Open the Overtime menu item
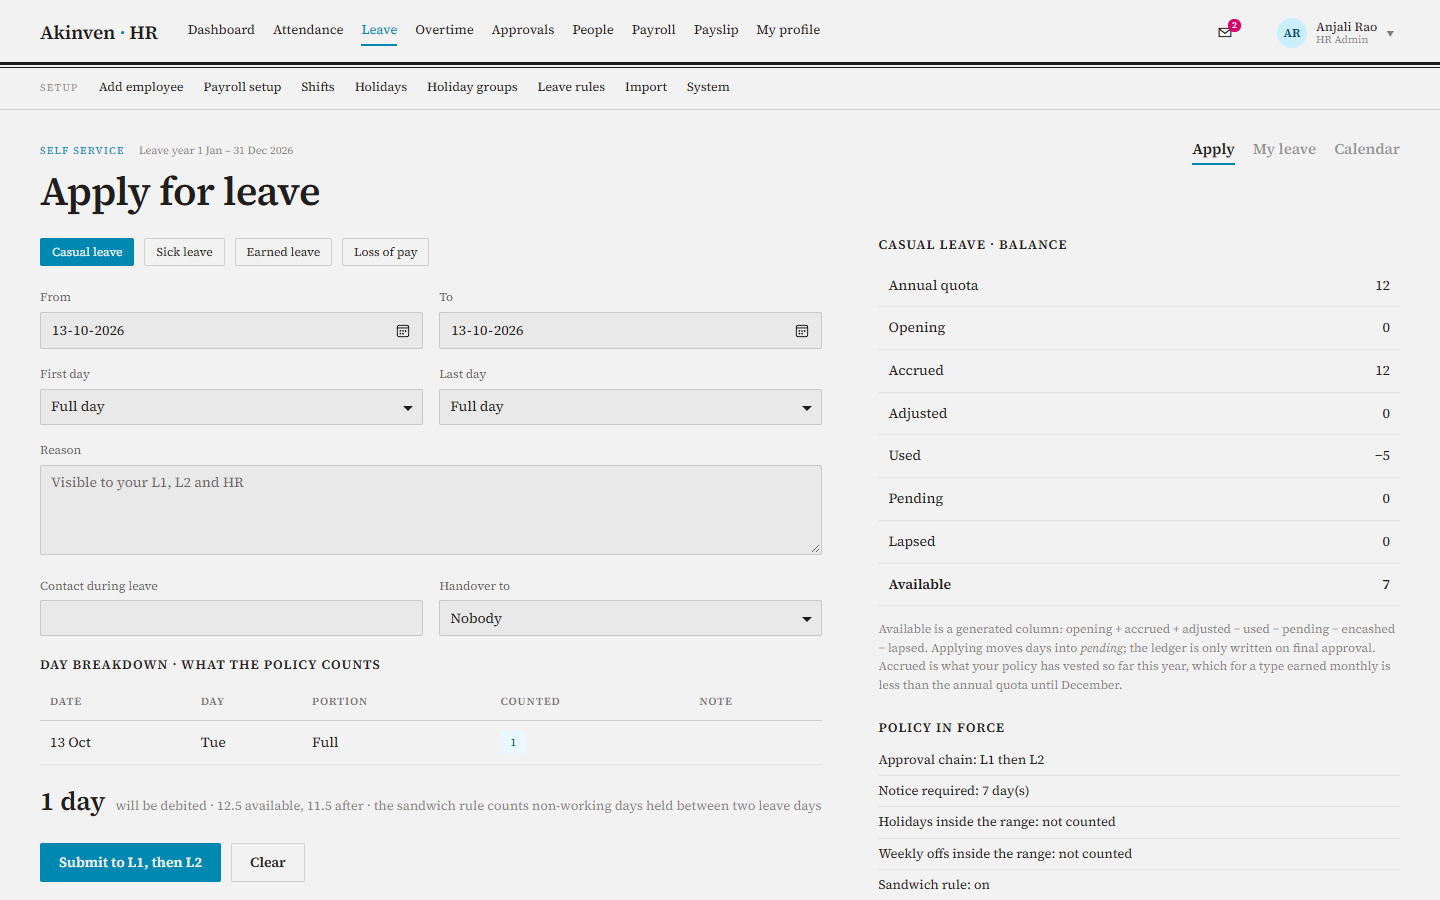 444,30
